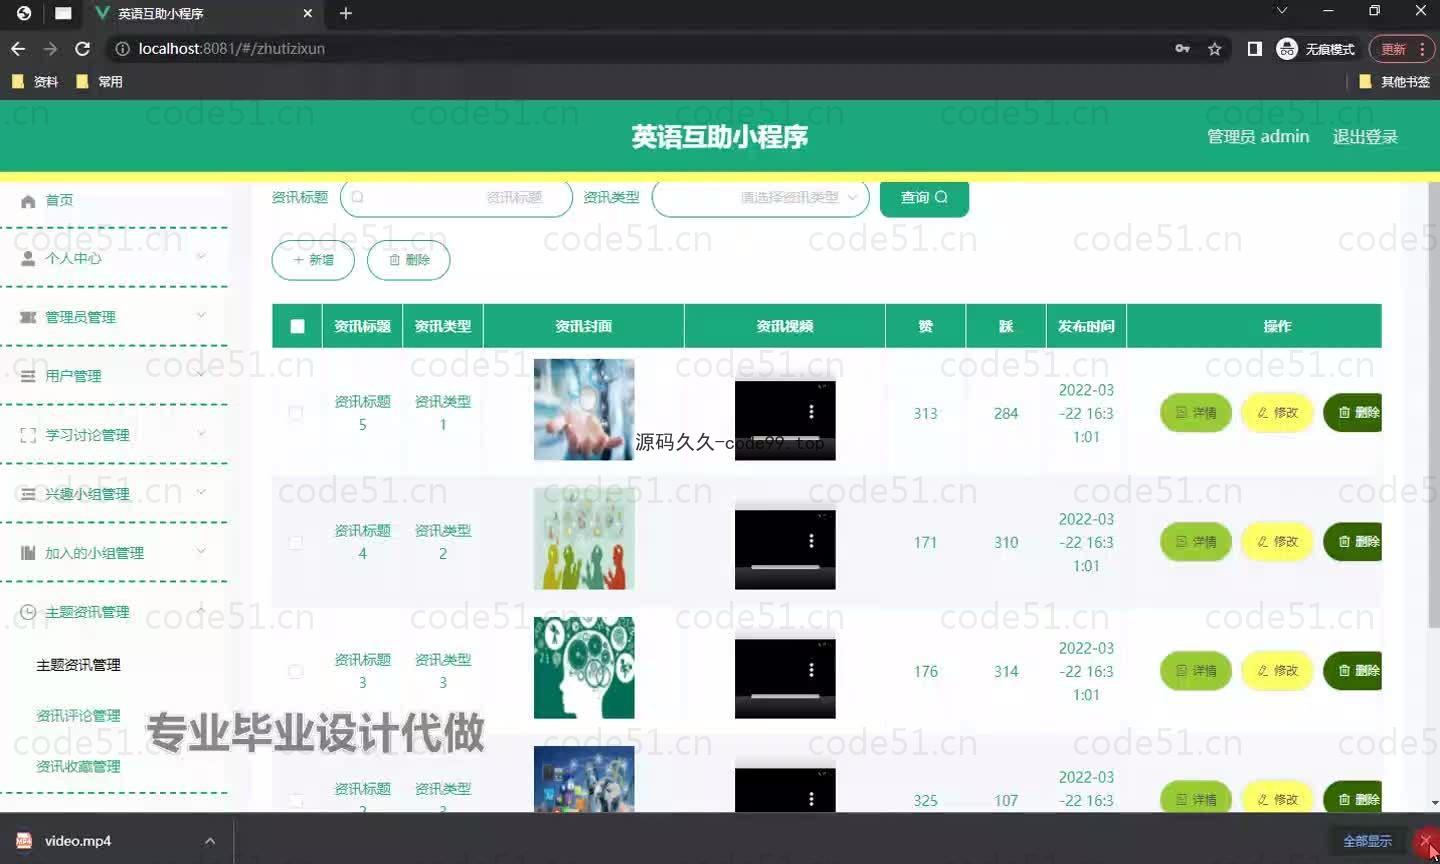Open the password key icon in the address bar

pyautogui.click(x=1182, y=48)
